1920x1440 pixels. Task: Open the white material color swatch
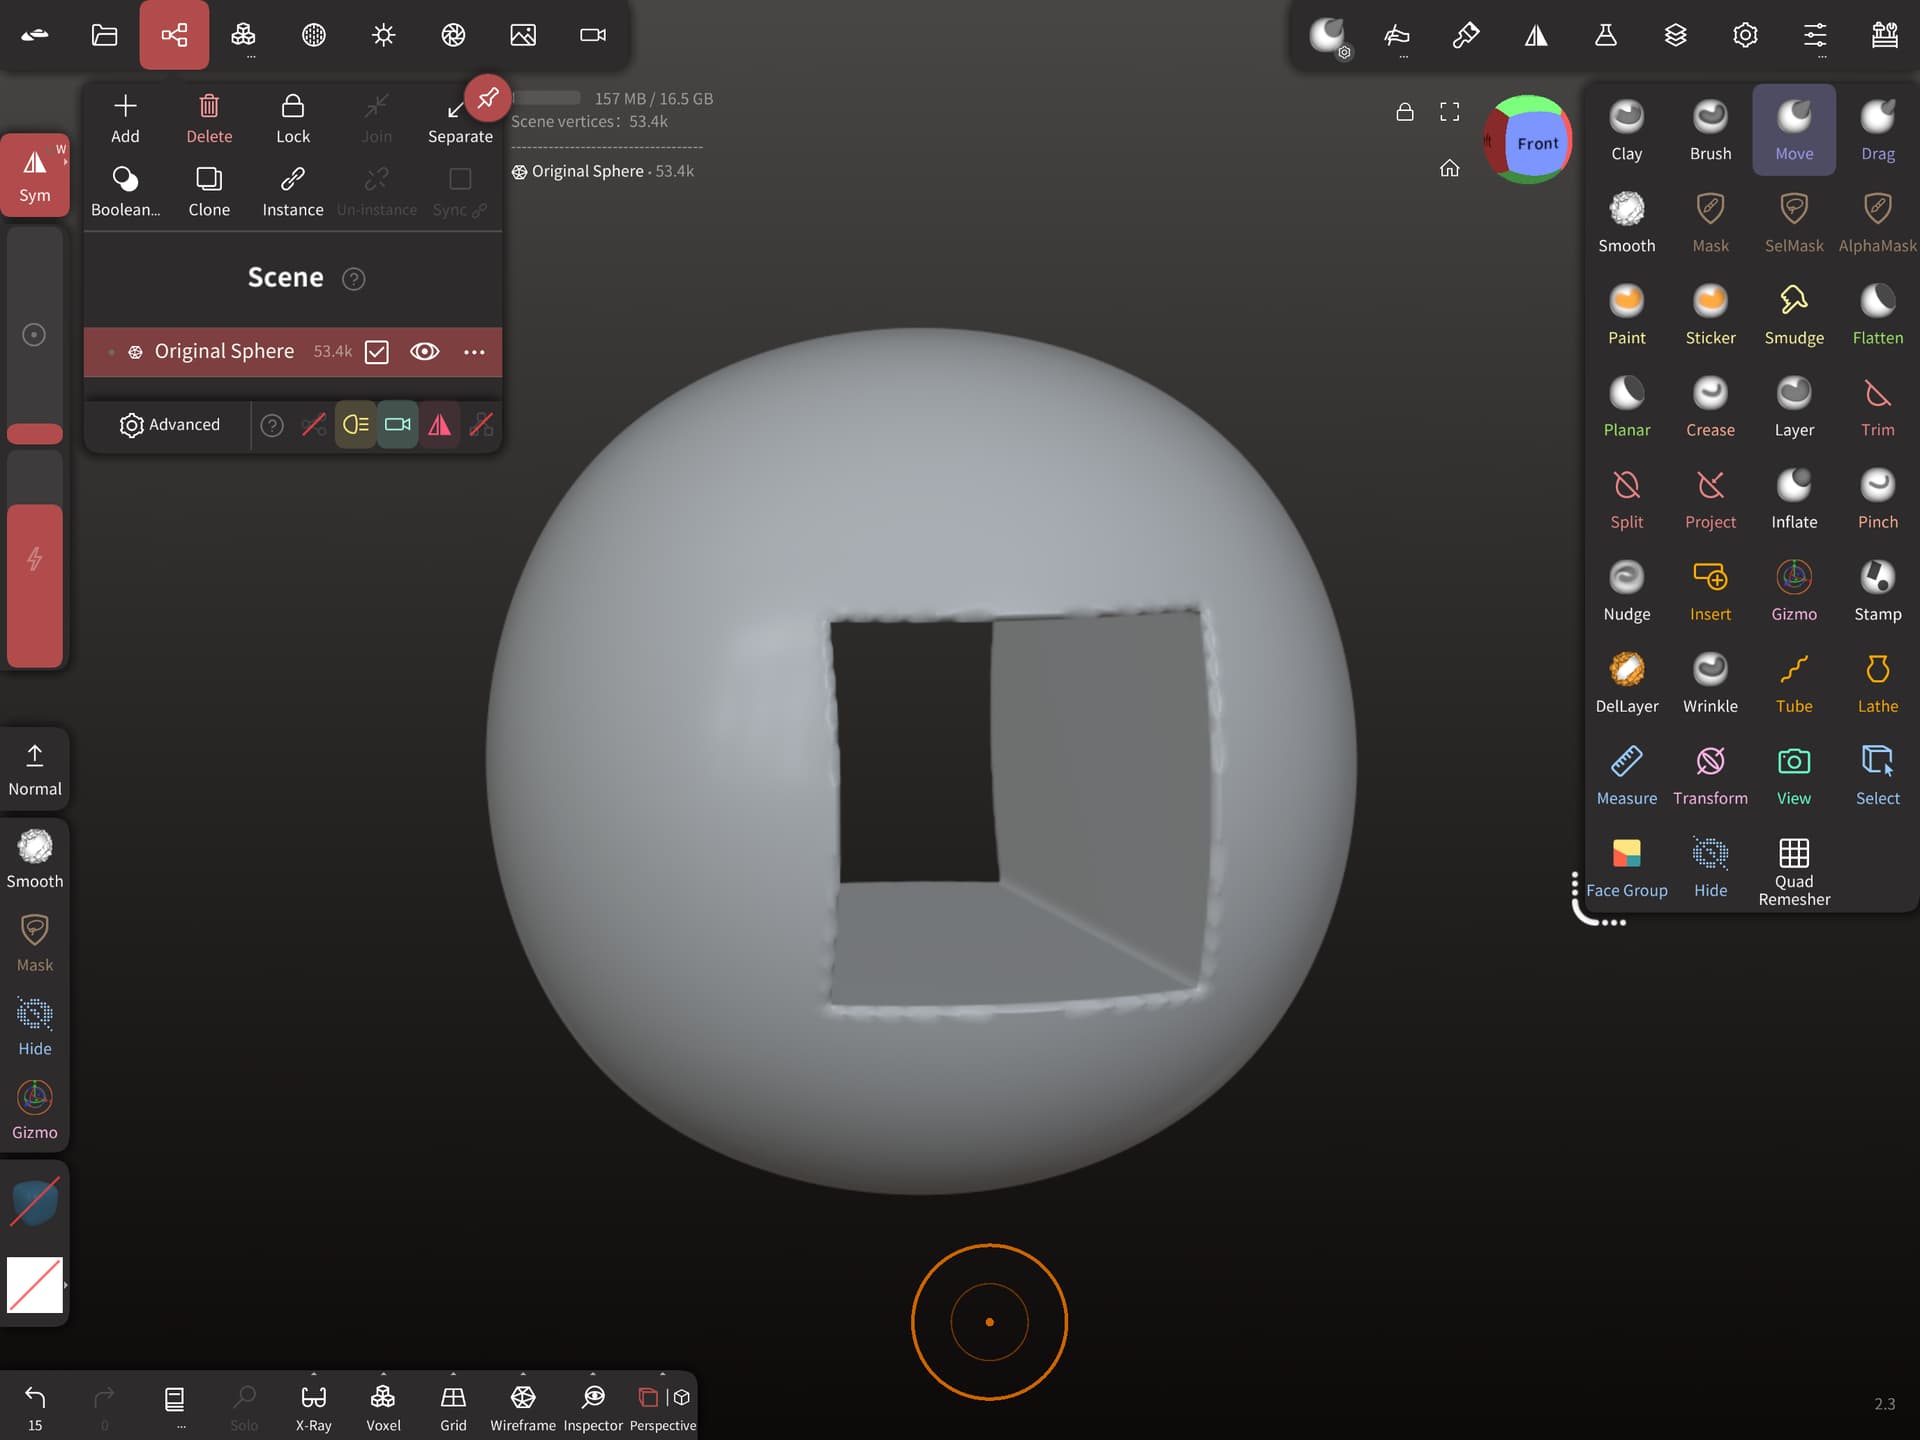tap(35, 1284)
